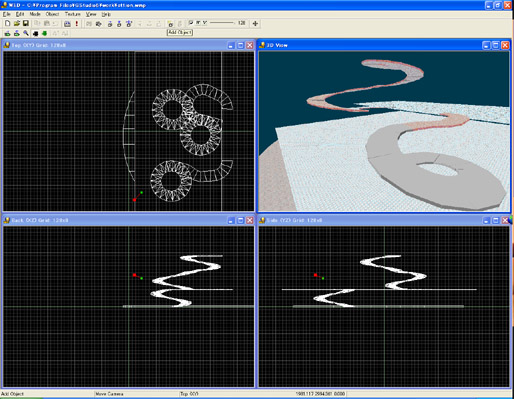This screenshot has height=399, width=514.
Task: Click 'Move Camera' text in status bar
Action: [109, 394]
